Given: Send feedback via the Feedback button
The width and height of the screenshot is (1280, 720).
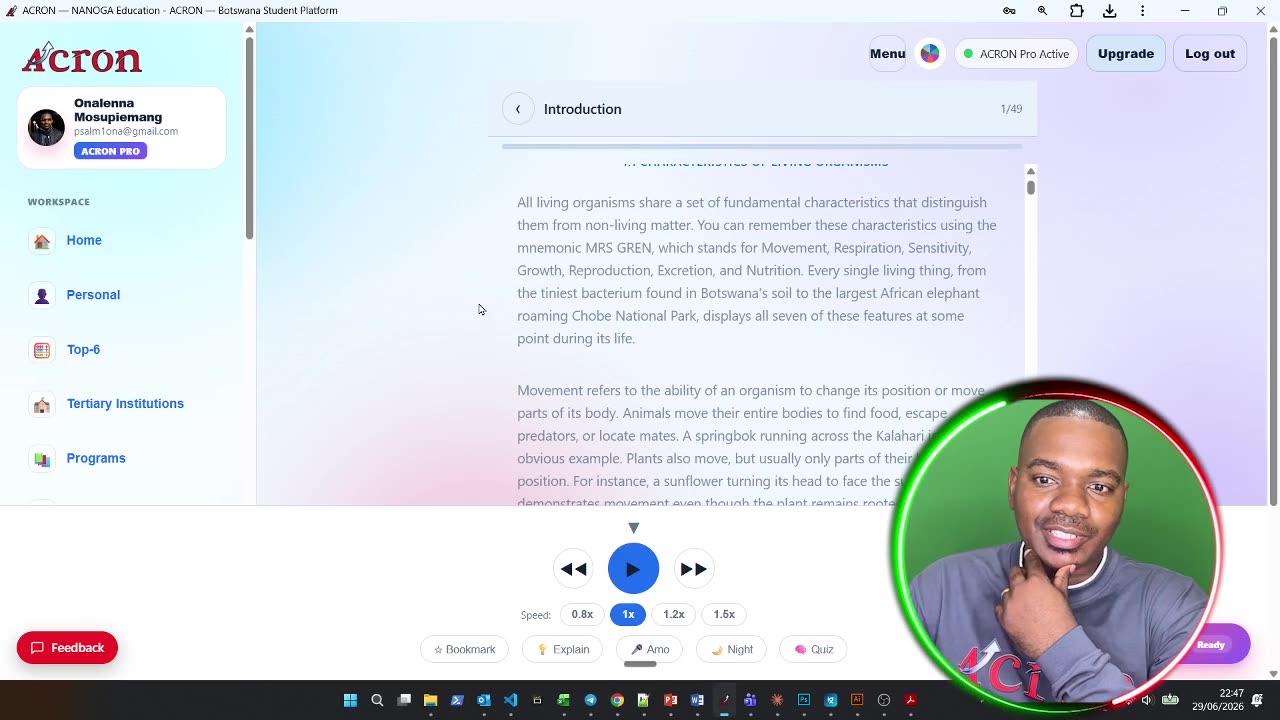Looking at the screenshot, I should [67, 648].
